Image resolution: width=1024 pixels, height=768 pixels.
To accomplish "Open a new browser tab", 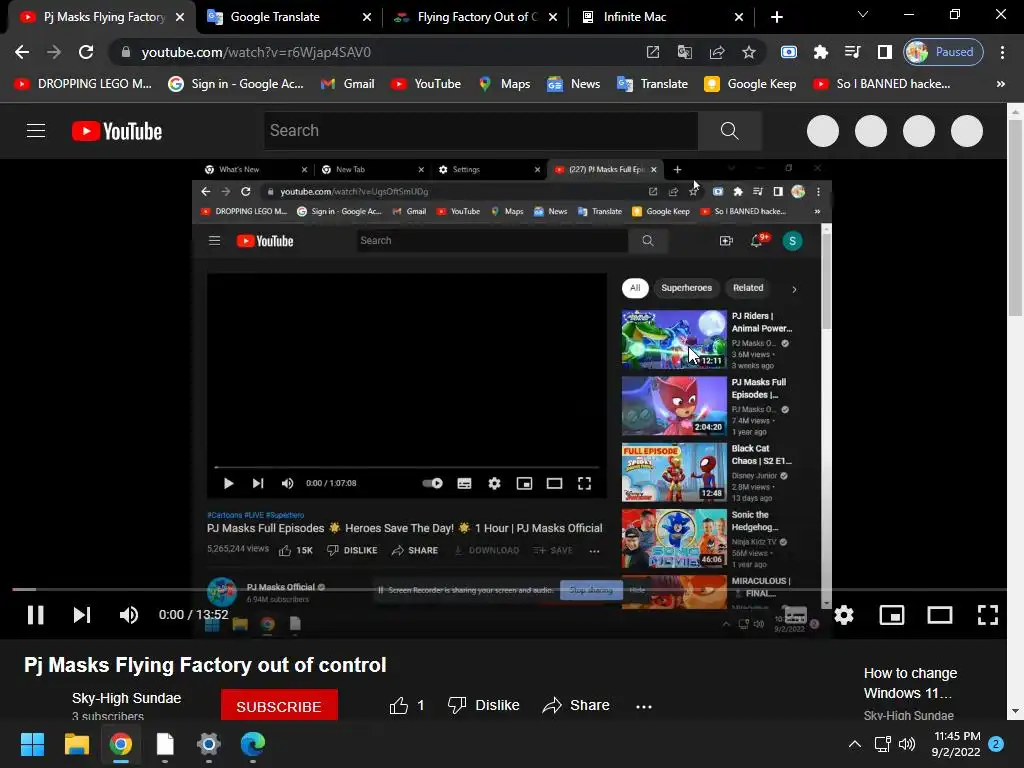I will [776, 17].
